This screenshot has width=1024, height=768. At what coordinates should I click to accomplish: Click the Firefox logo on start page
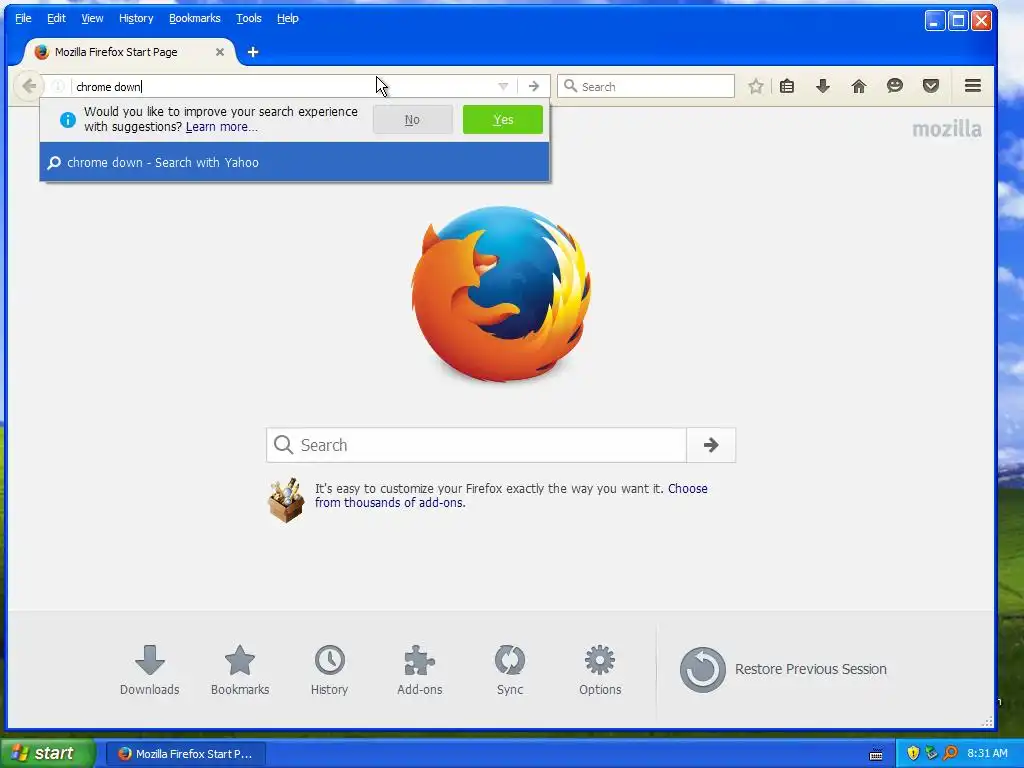click(x=502, y=295)
